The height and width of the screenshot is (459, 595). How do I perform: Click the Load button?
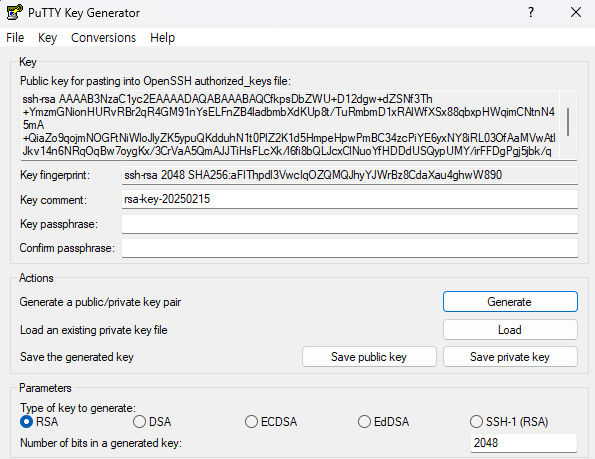point(510,330)
